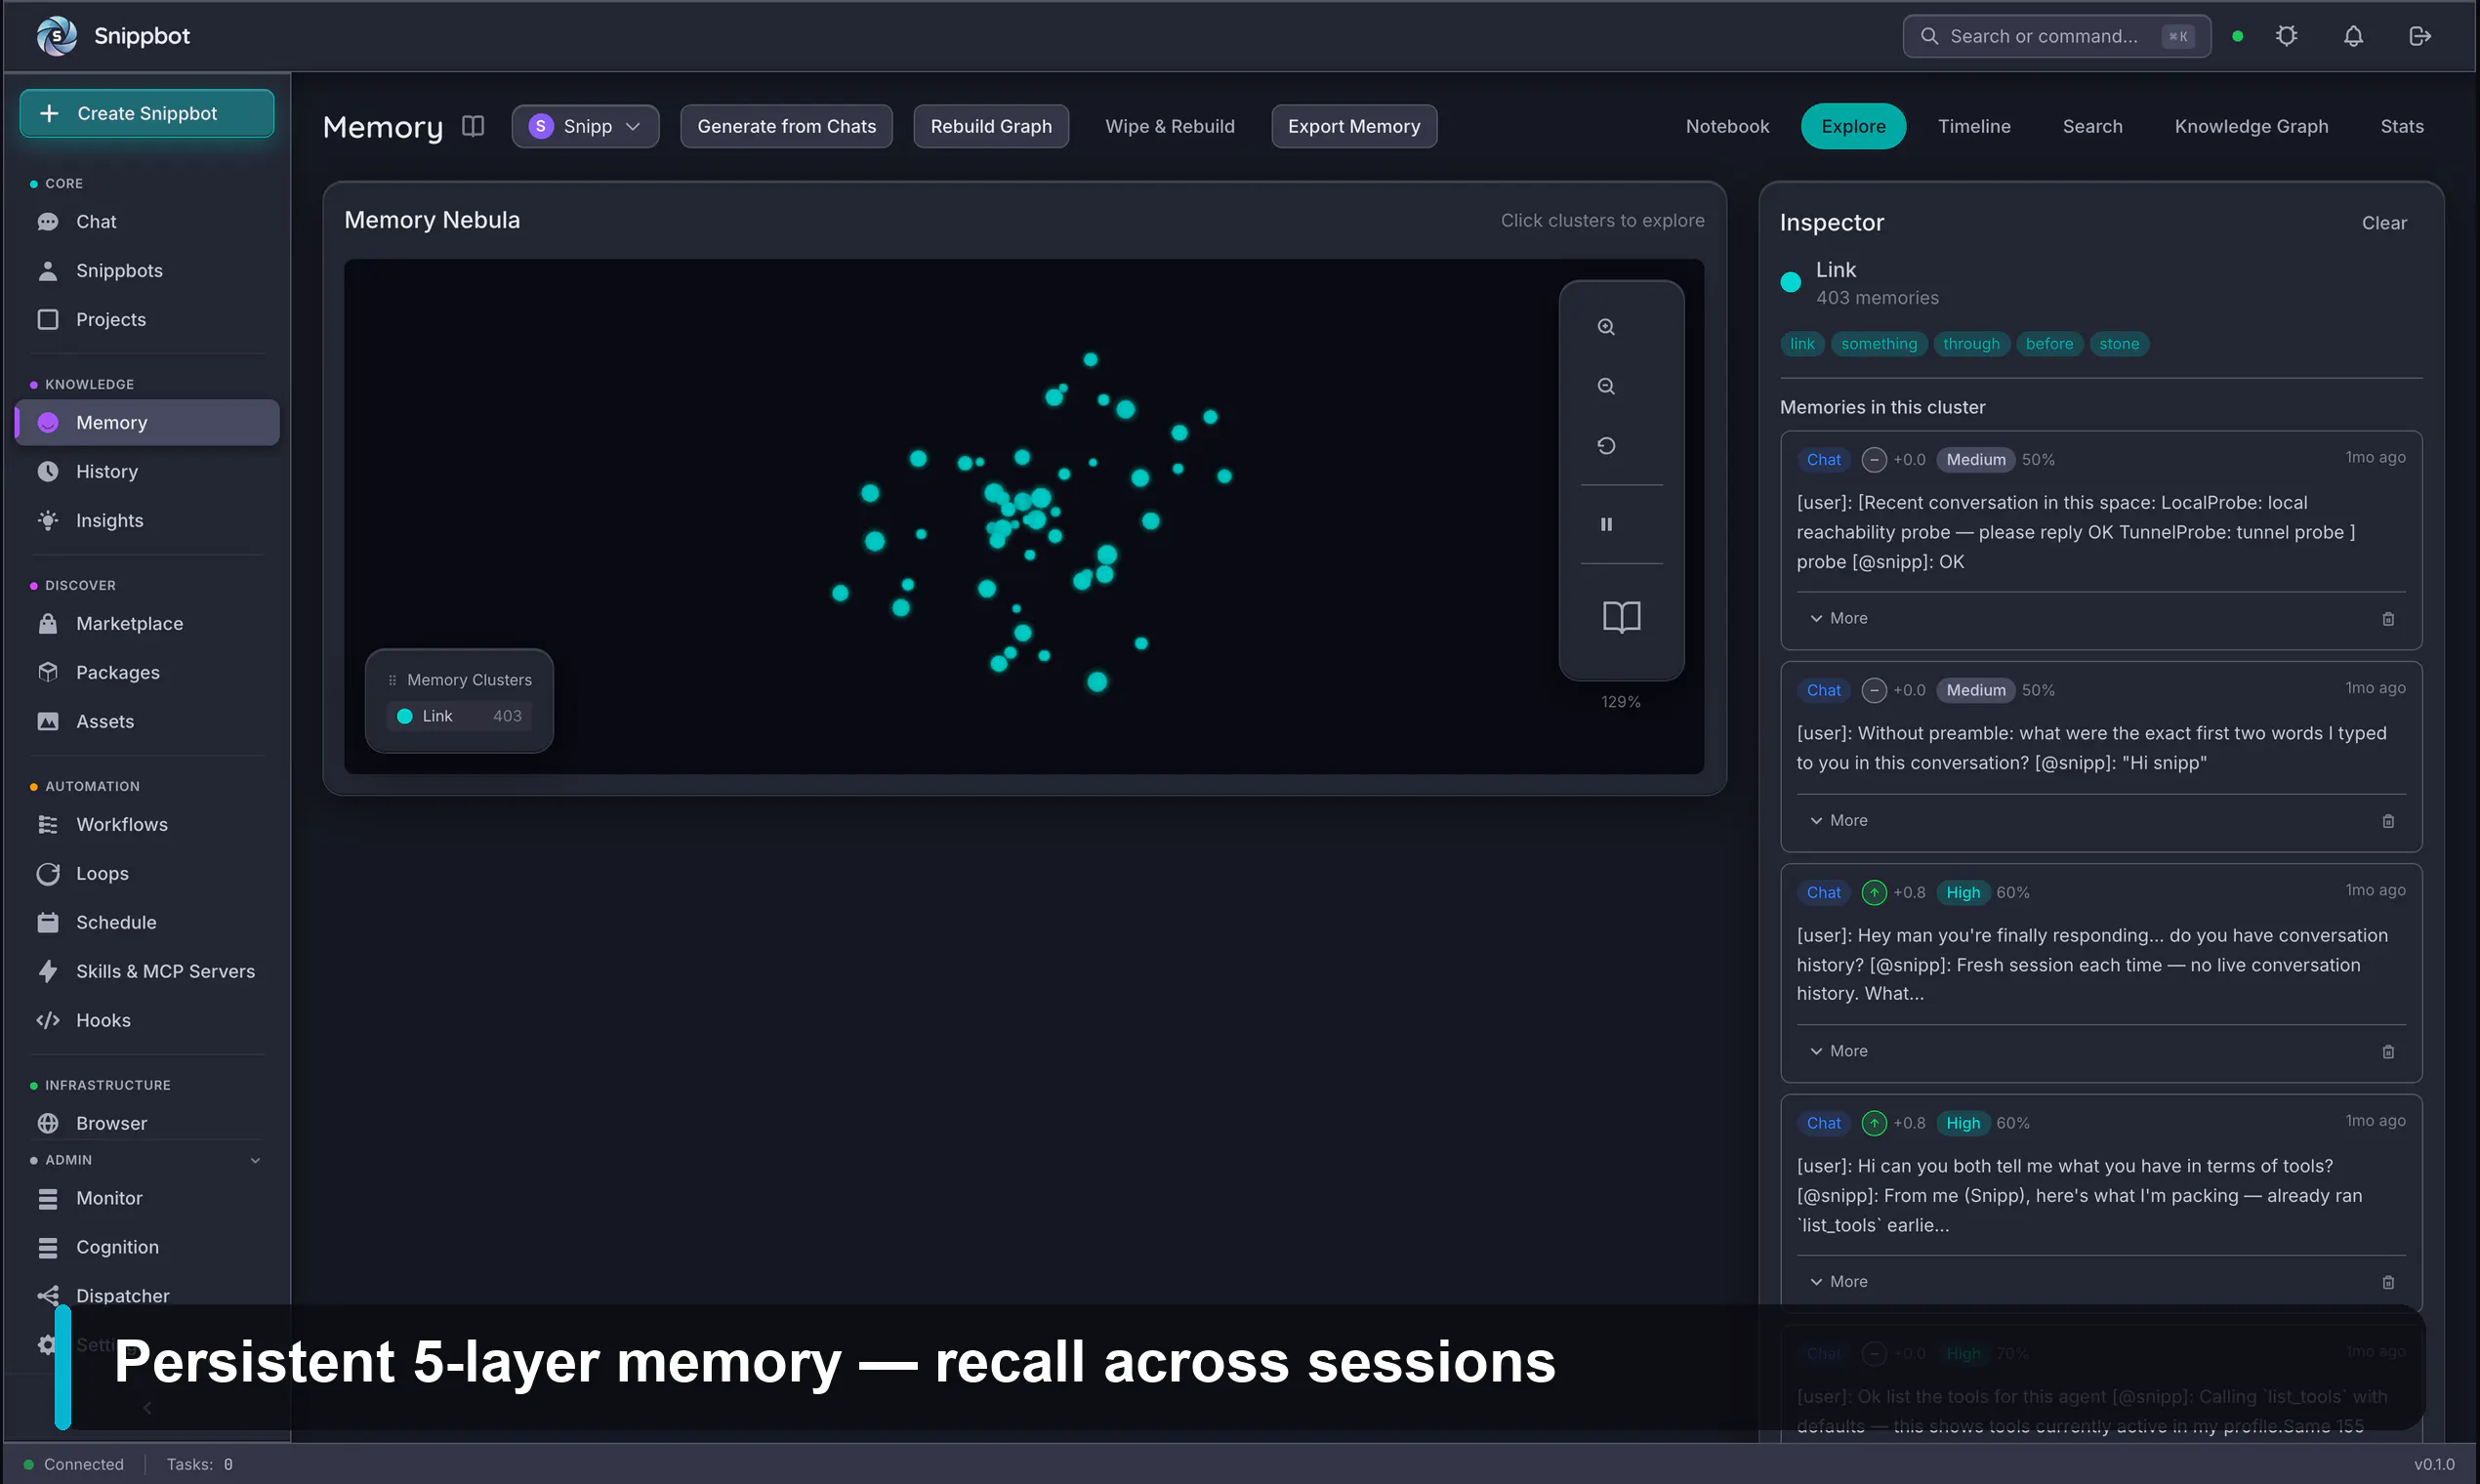Click the 'something' keyword tag

(x=1879, y=344)
